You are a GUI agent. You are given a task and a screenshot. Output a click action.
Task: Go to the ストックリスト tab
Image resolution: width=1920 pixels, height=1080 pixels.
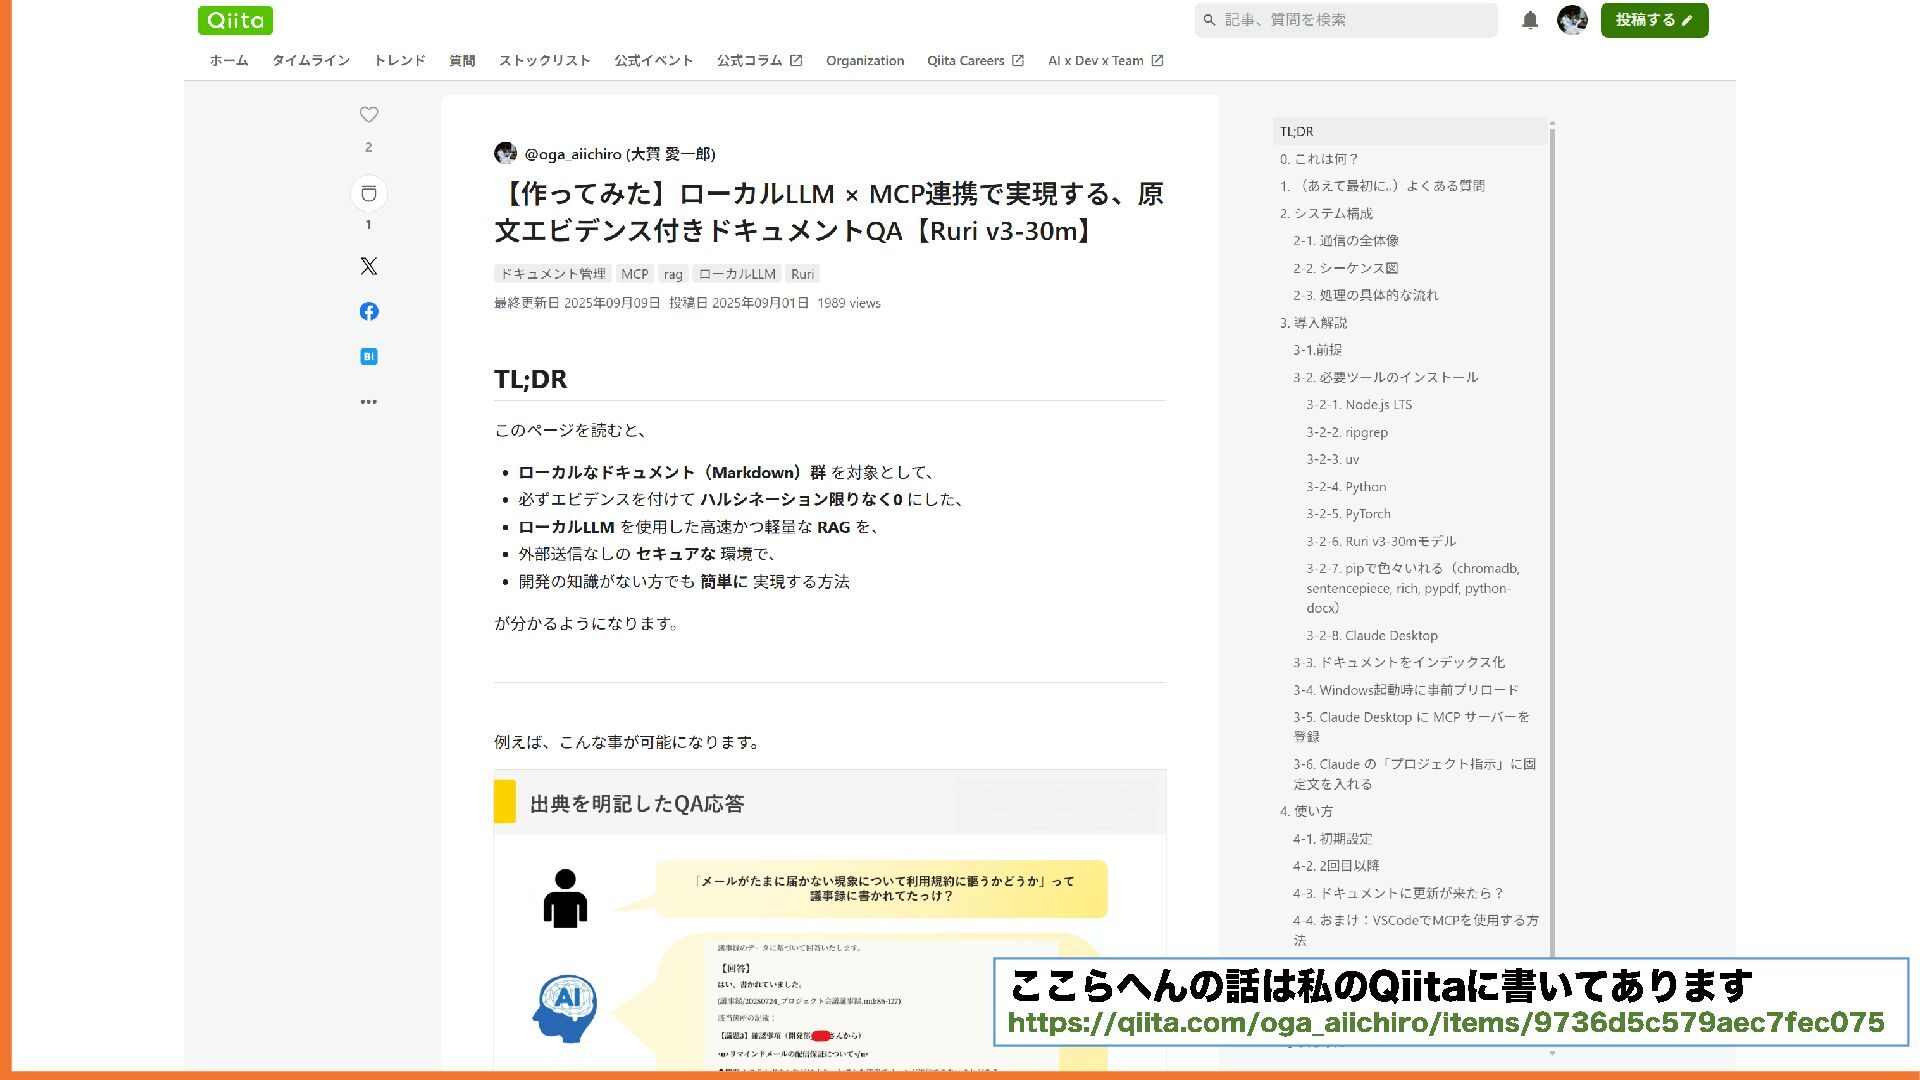coord(545,61)
